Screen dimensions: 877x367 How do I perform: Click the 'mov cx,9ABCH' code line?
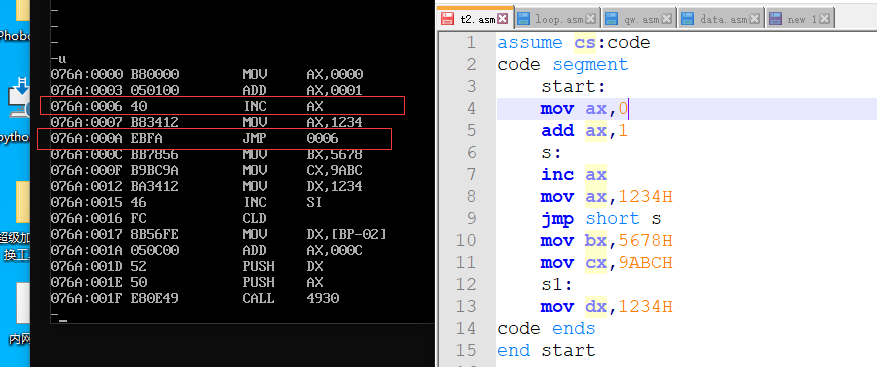(x=607, y=262)
